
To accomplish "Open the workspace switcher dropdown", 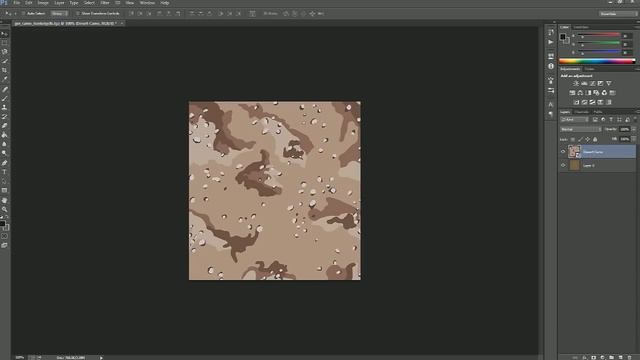I will [x=618, y=13].
